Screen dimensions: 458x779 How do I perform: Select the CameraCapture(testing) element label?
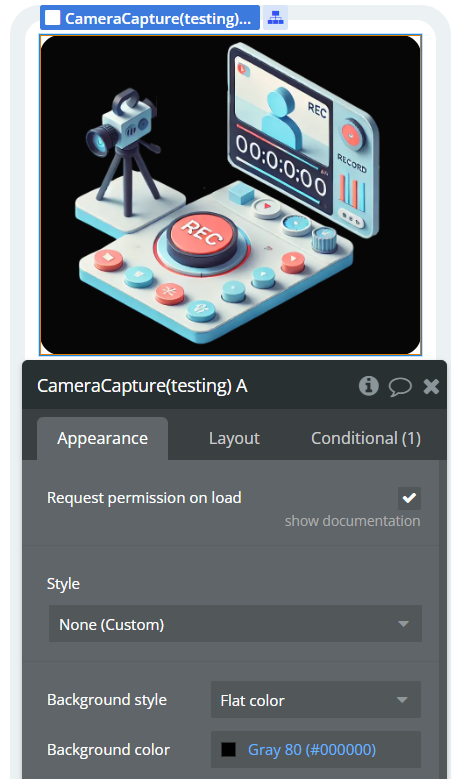point(150,18)
